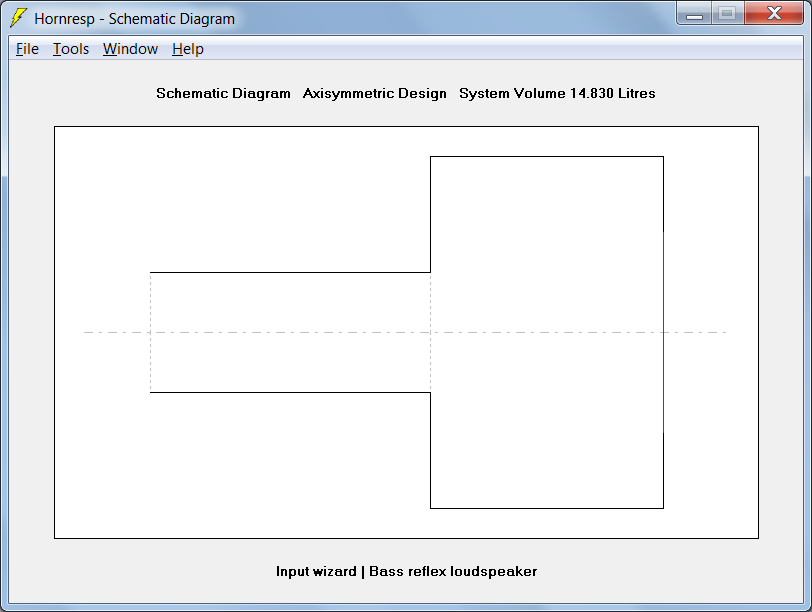The image size is (812, 612).
Task: Minimize the Schematic Diagram window
Action: tap(694, 13)
